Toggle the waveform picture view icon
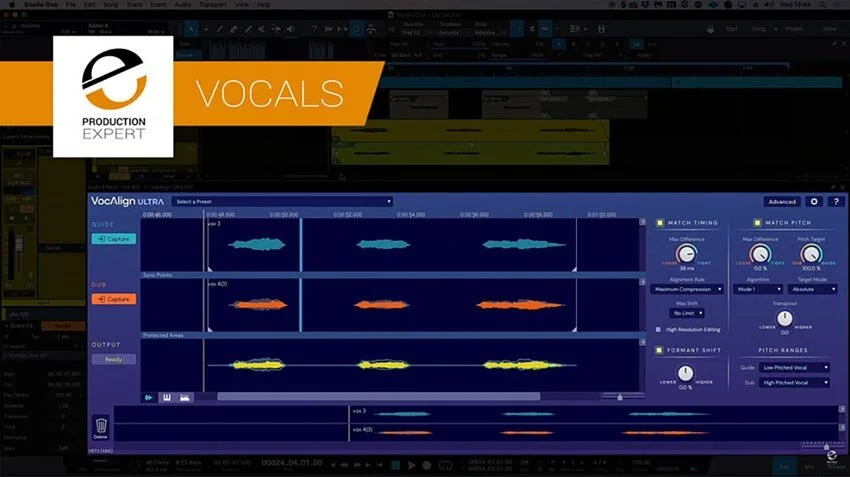This screenshot has height=477, width=850. pyautogui.click(x=185, y=397)
